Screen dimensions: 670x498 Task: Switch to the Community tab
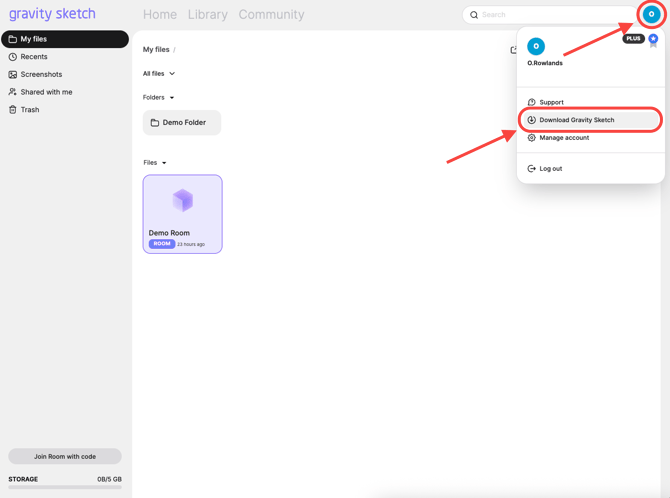[271, 15]
